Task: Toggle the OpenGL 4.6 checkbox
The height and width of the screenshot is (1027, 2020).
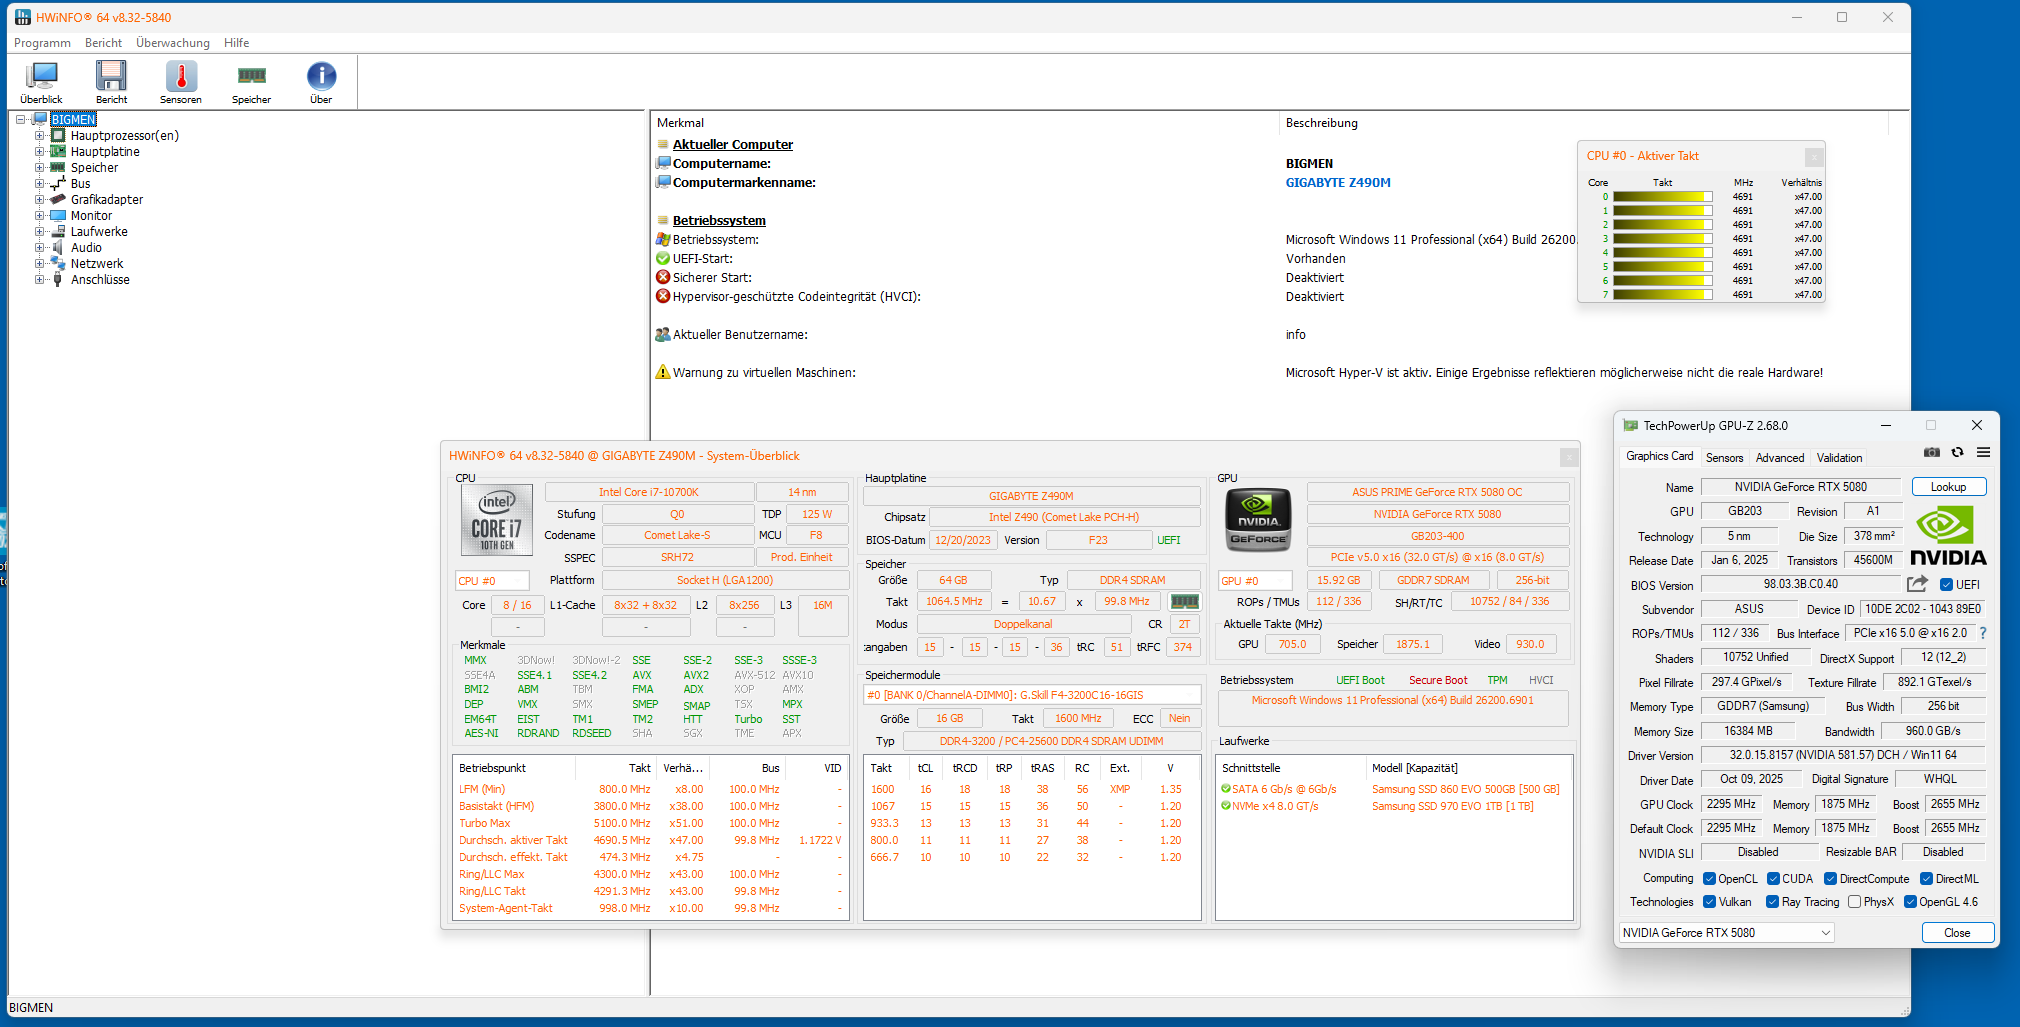Action: click(1911, 902)
